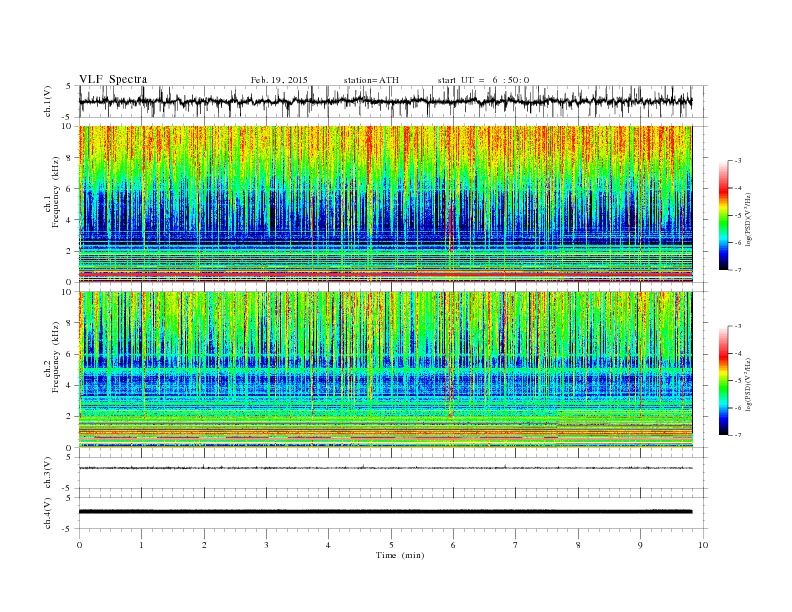
Task: Click the "6" kHz tick of ch.1 spectrogram
Action: coord(70,189)
